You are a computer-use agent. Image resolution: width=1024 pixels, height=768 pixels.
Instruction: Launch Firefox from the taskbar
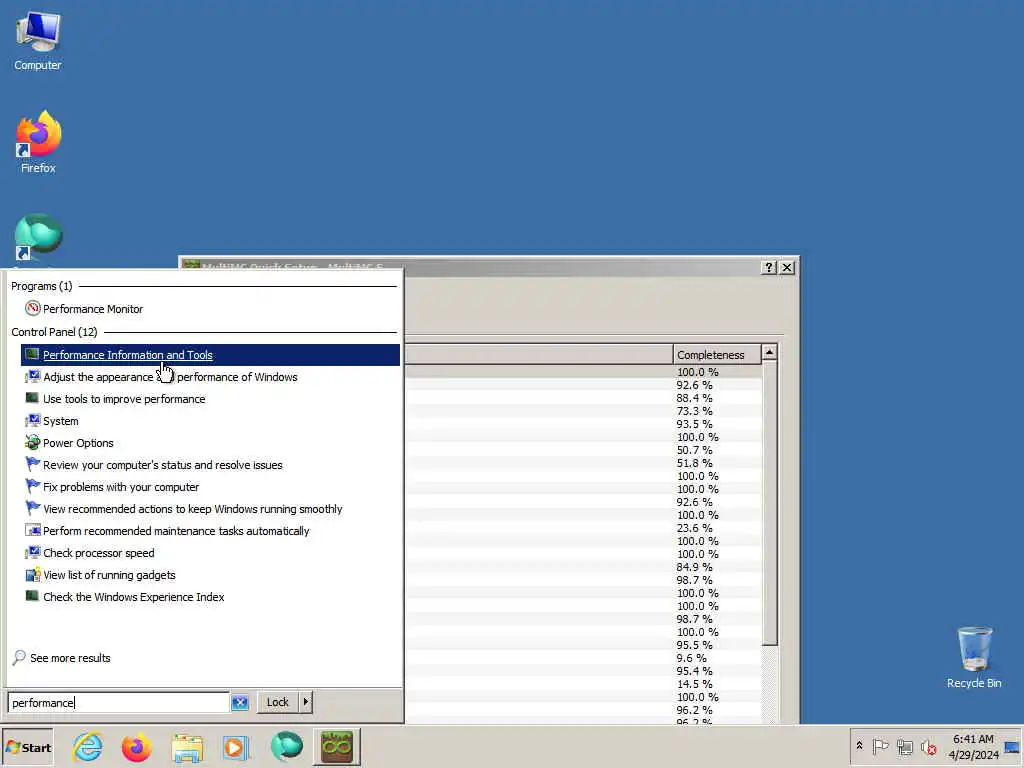(x=136, y=748)
